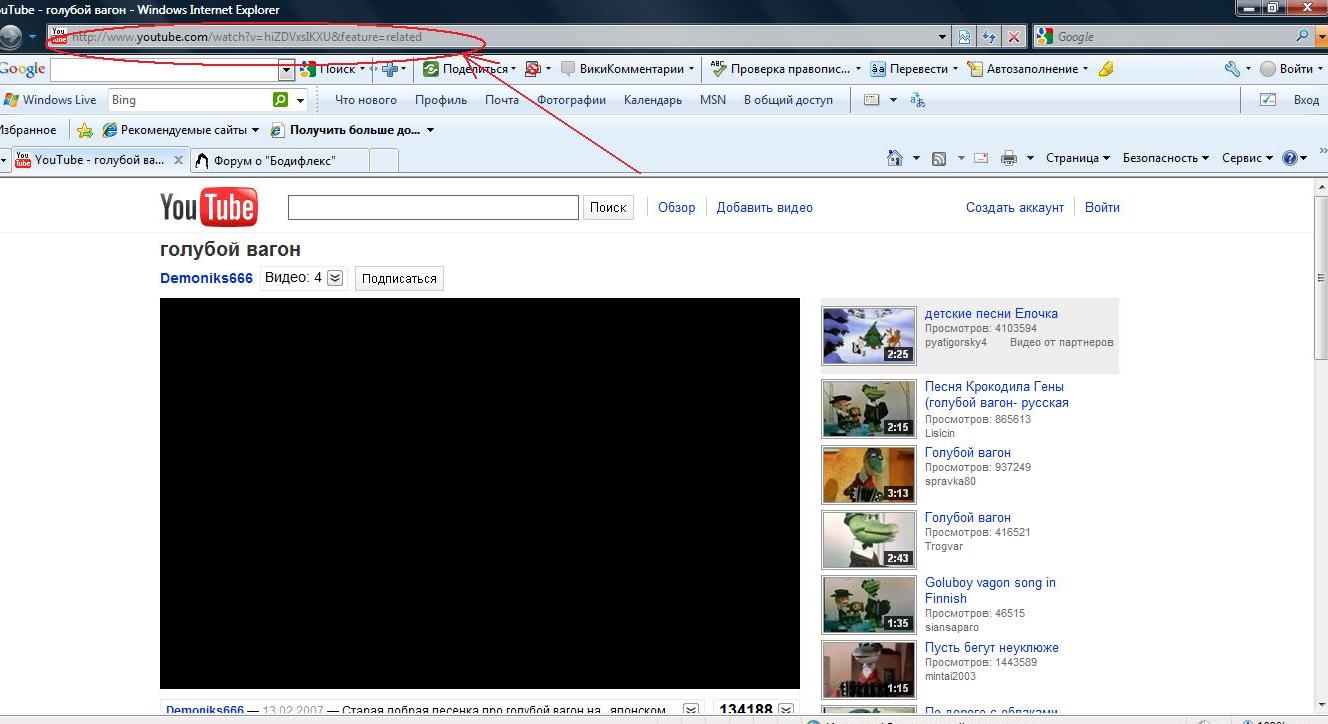Click in the YouTube search input field
This screenshot has width=1328, height=724.
coord(433,207)
